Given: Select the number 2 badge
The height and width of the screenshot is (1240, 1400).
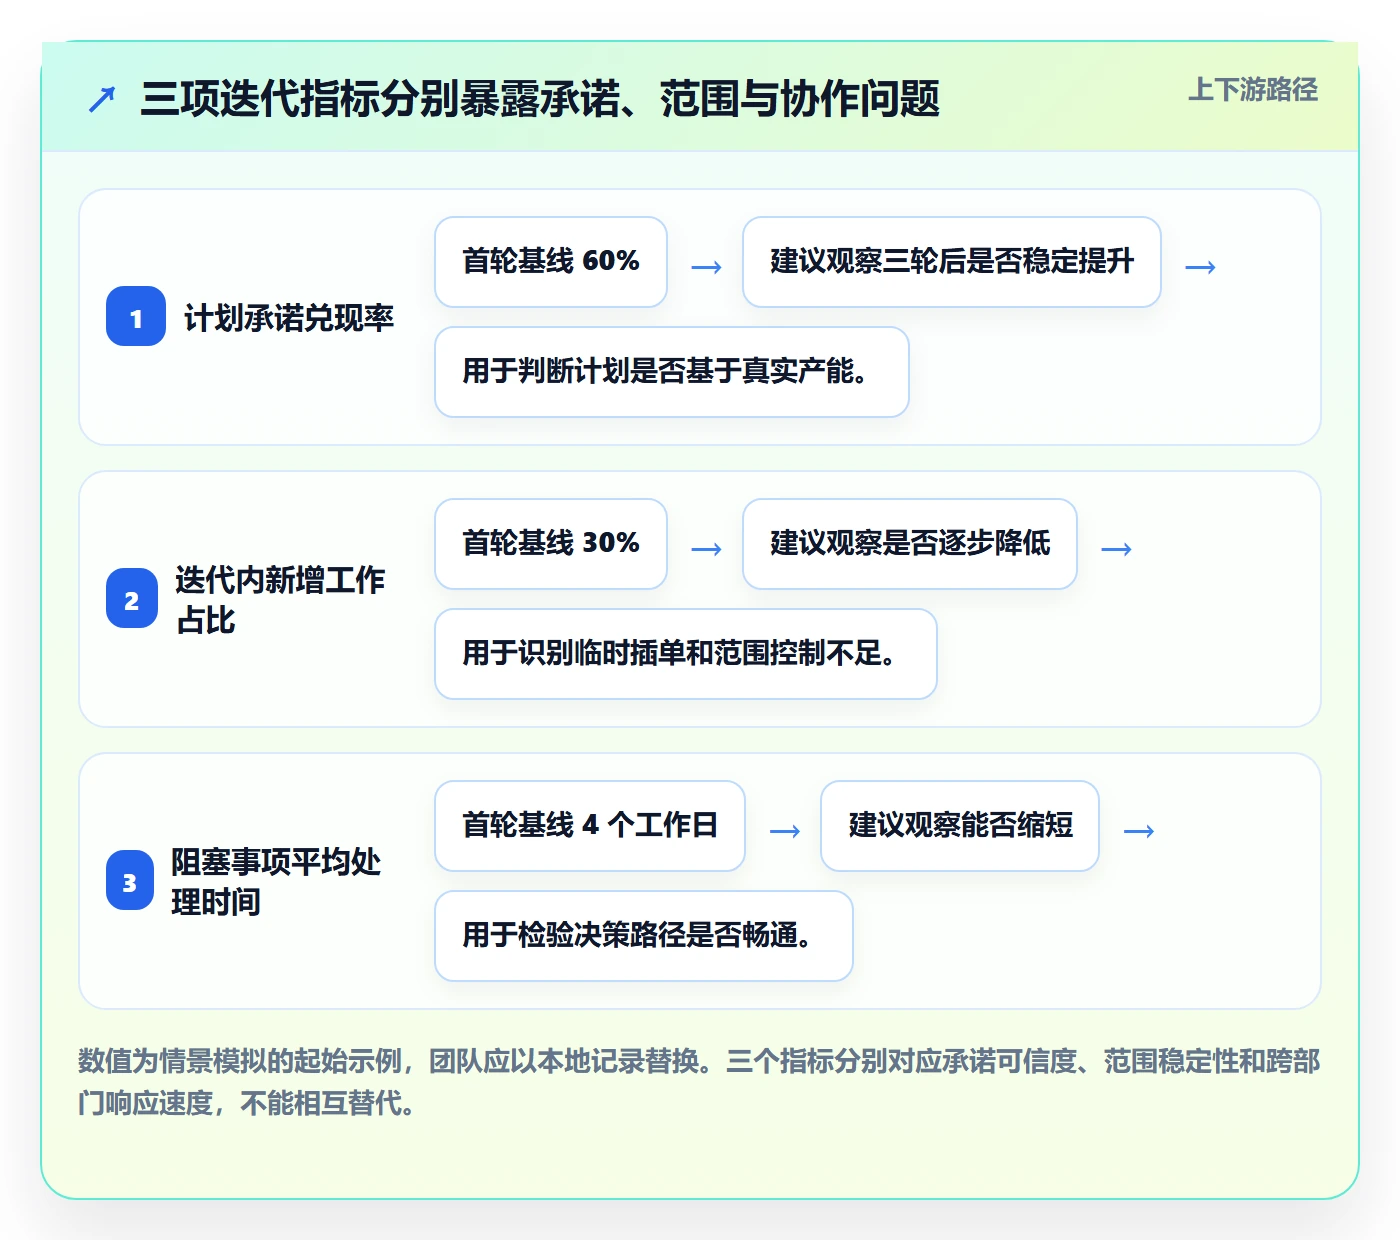Looking at the screenshot, I should click(132, 599).
